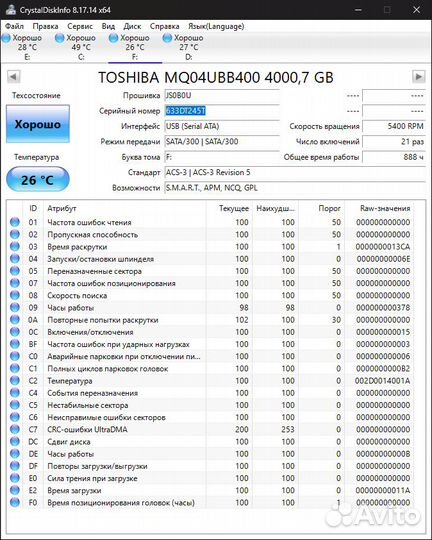Click status icon for attribute 08 Скорость поиска
Screen dimensions: 432x540
tap(15, 295)
